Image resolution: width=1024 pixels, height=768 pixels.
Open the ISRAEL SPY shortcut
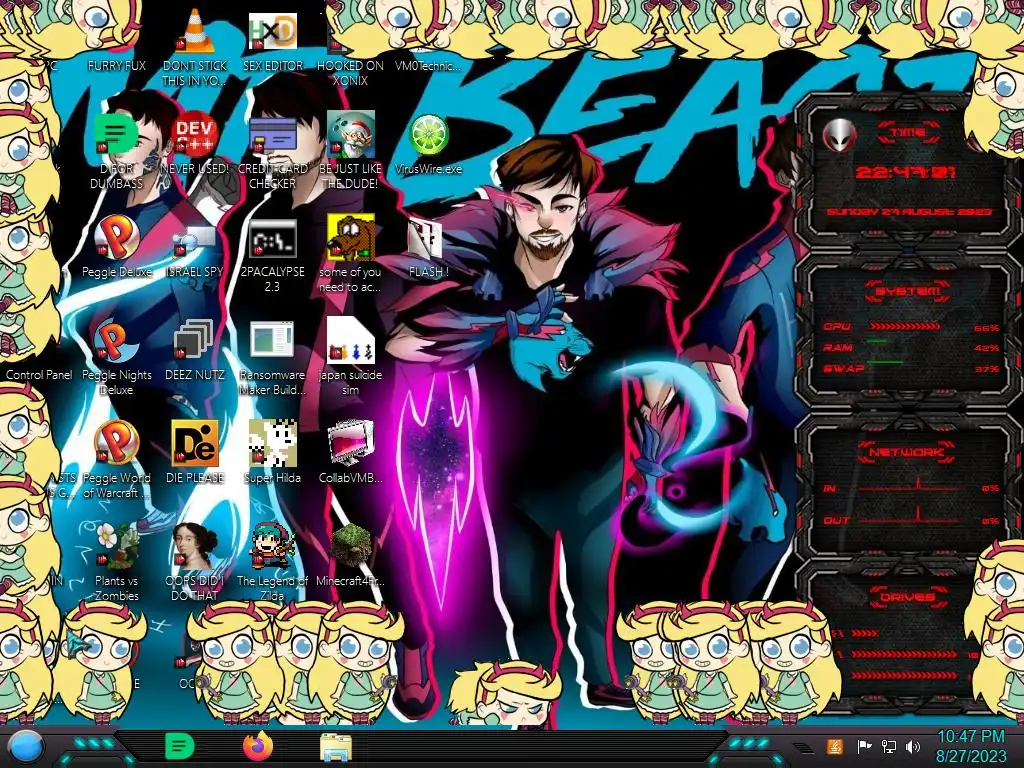(195, 251)
